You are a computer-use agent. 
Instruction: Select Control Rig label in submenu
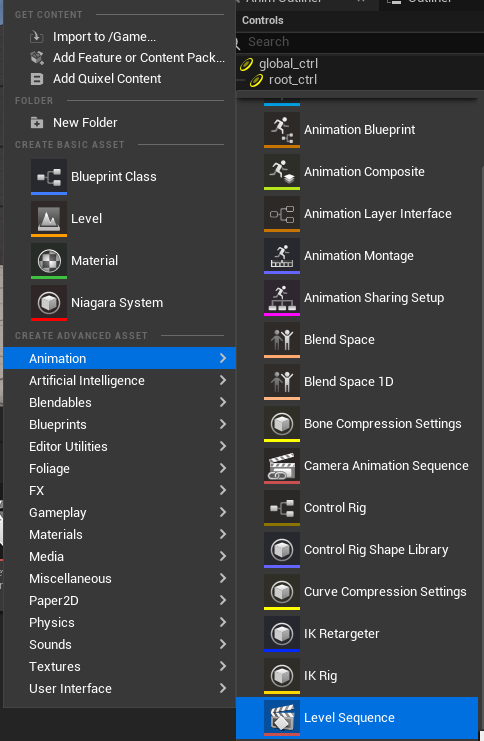(335, 508)
